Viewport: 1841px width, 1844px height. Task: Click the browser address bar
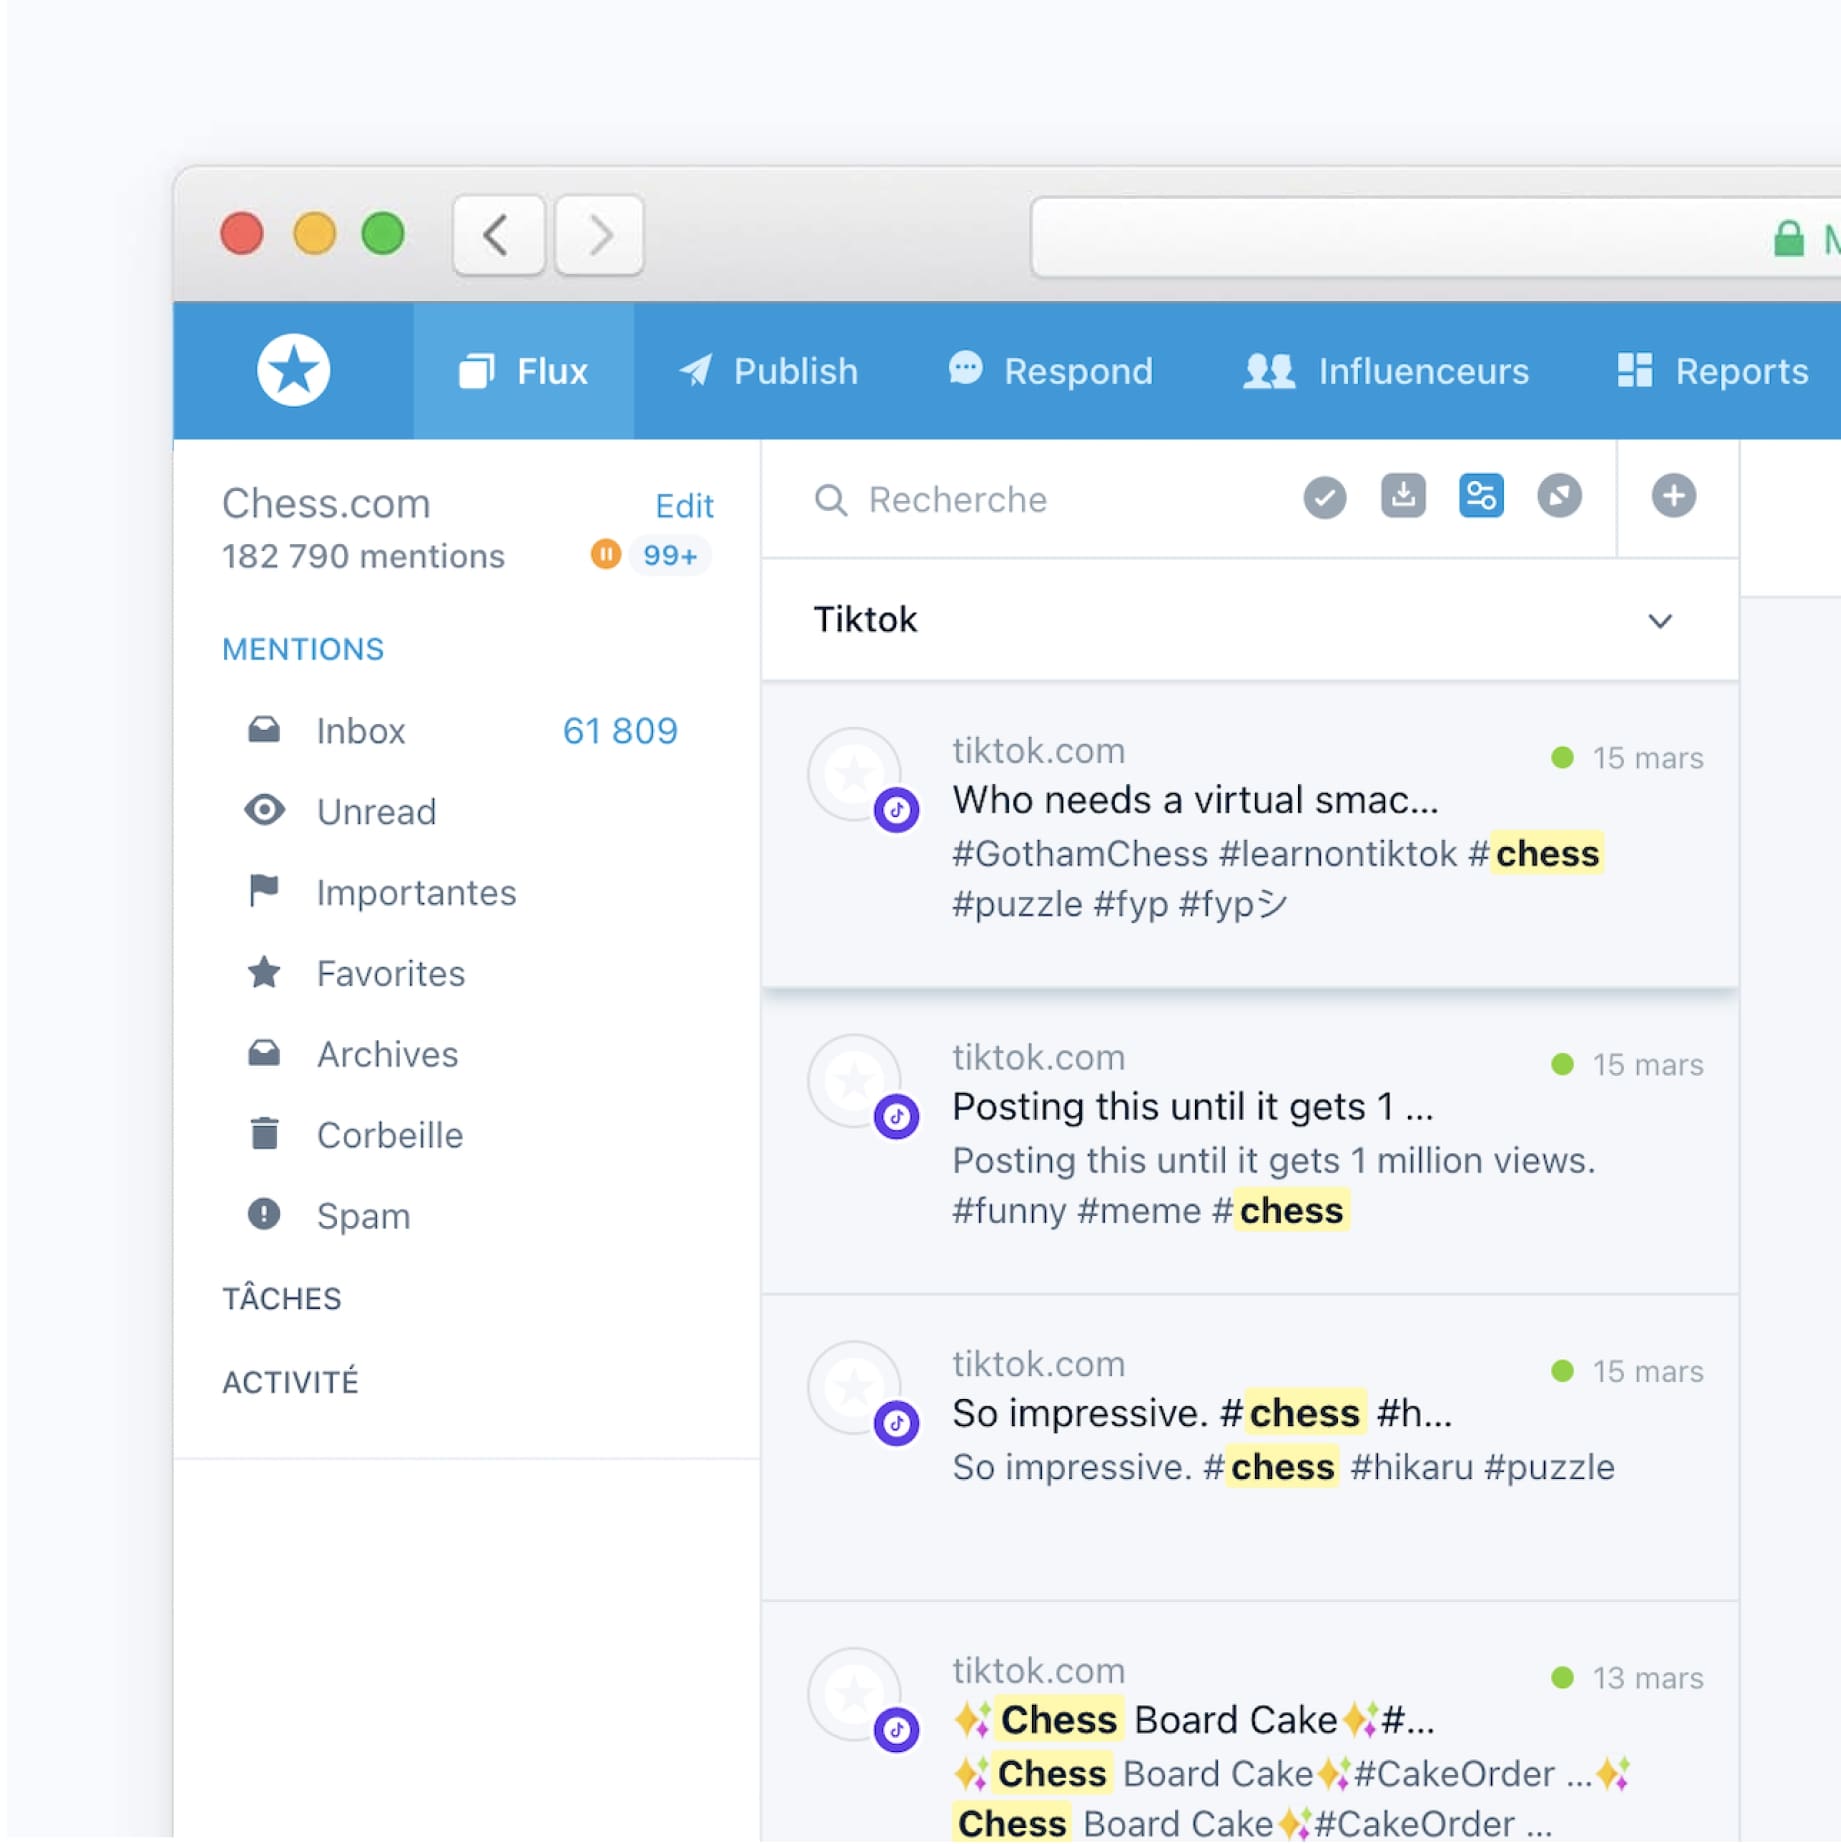coord(1435,238)
